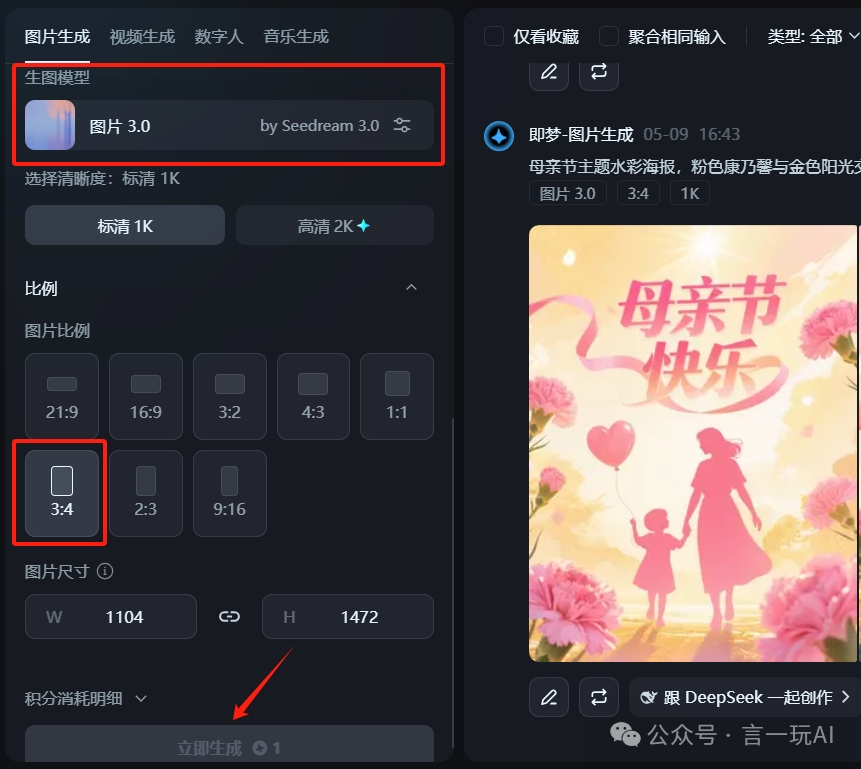The height and width of the screenshot is (769, 861).
Task: Select the 16:9 aspect ratio option
Action: pyautogui.click(x=146, y=396)
